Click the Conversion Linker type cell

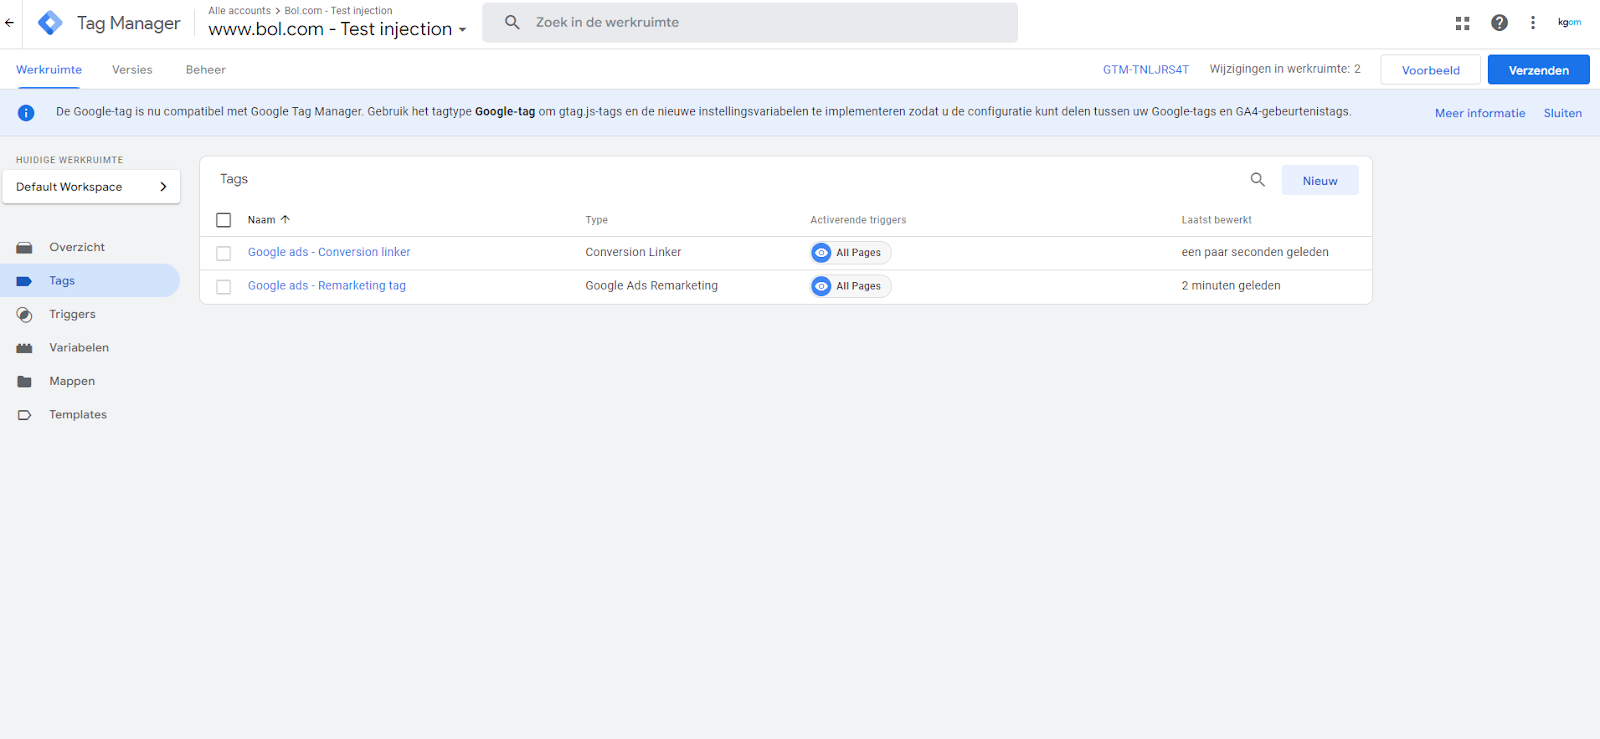(x=633, y=252)
